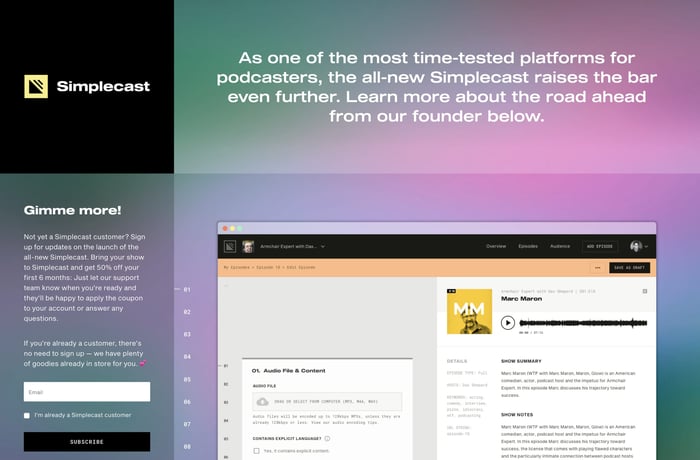700x460 pixels.
Task: Click the 01. Audio File & Content heading
Action: click(x=288, y=371)
